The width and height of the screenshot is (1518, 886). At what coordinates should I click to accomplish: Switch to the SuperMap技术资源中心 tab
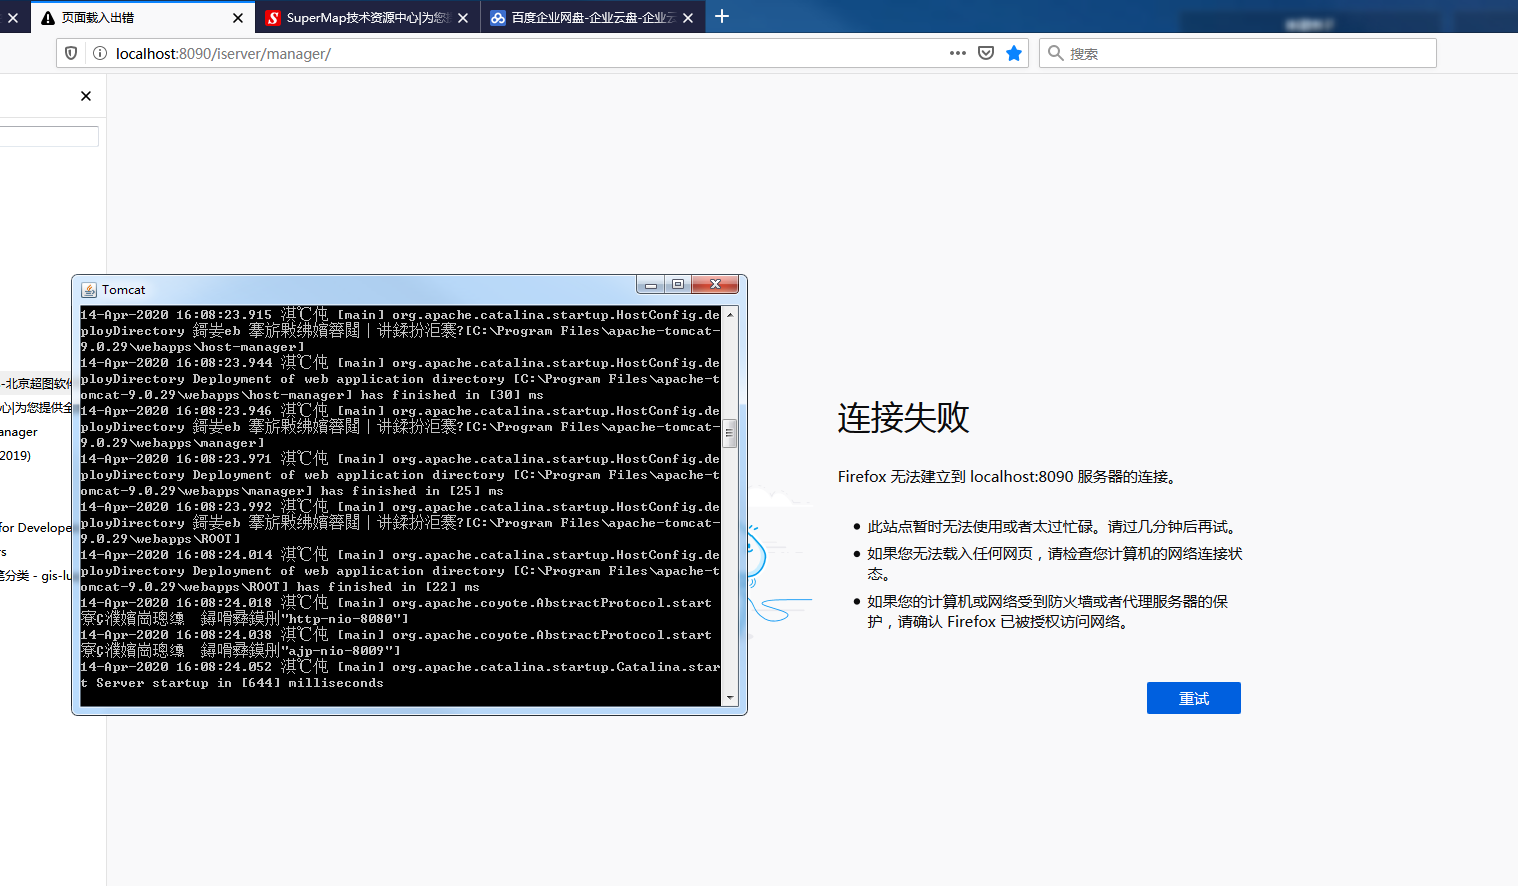(368, 18)
